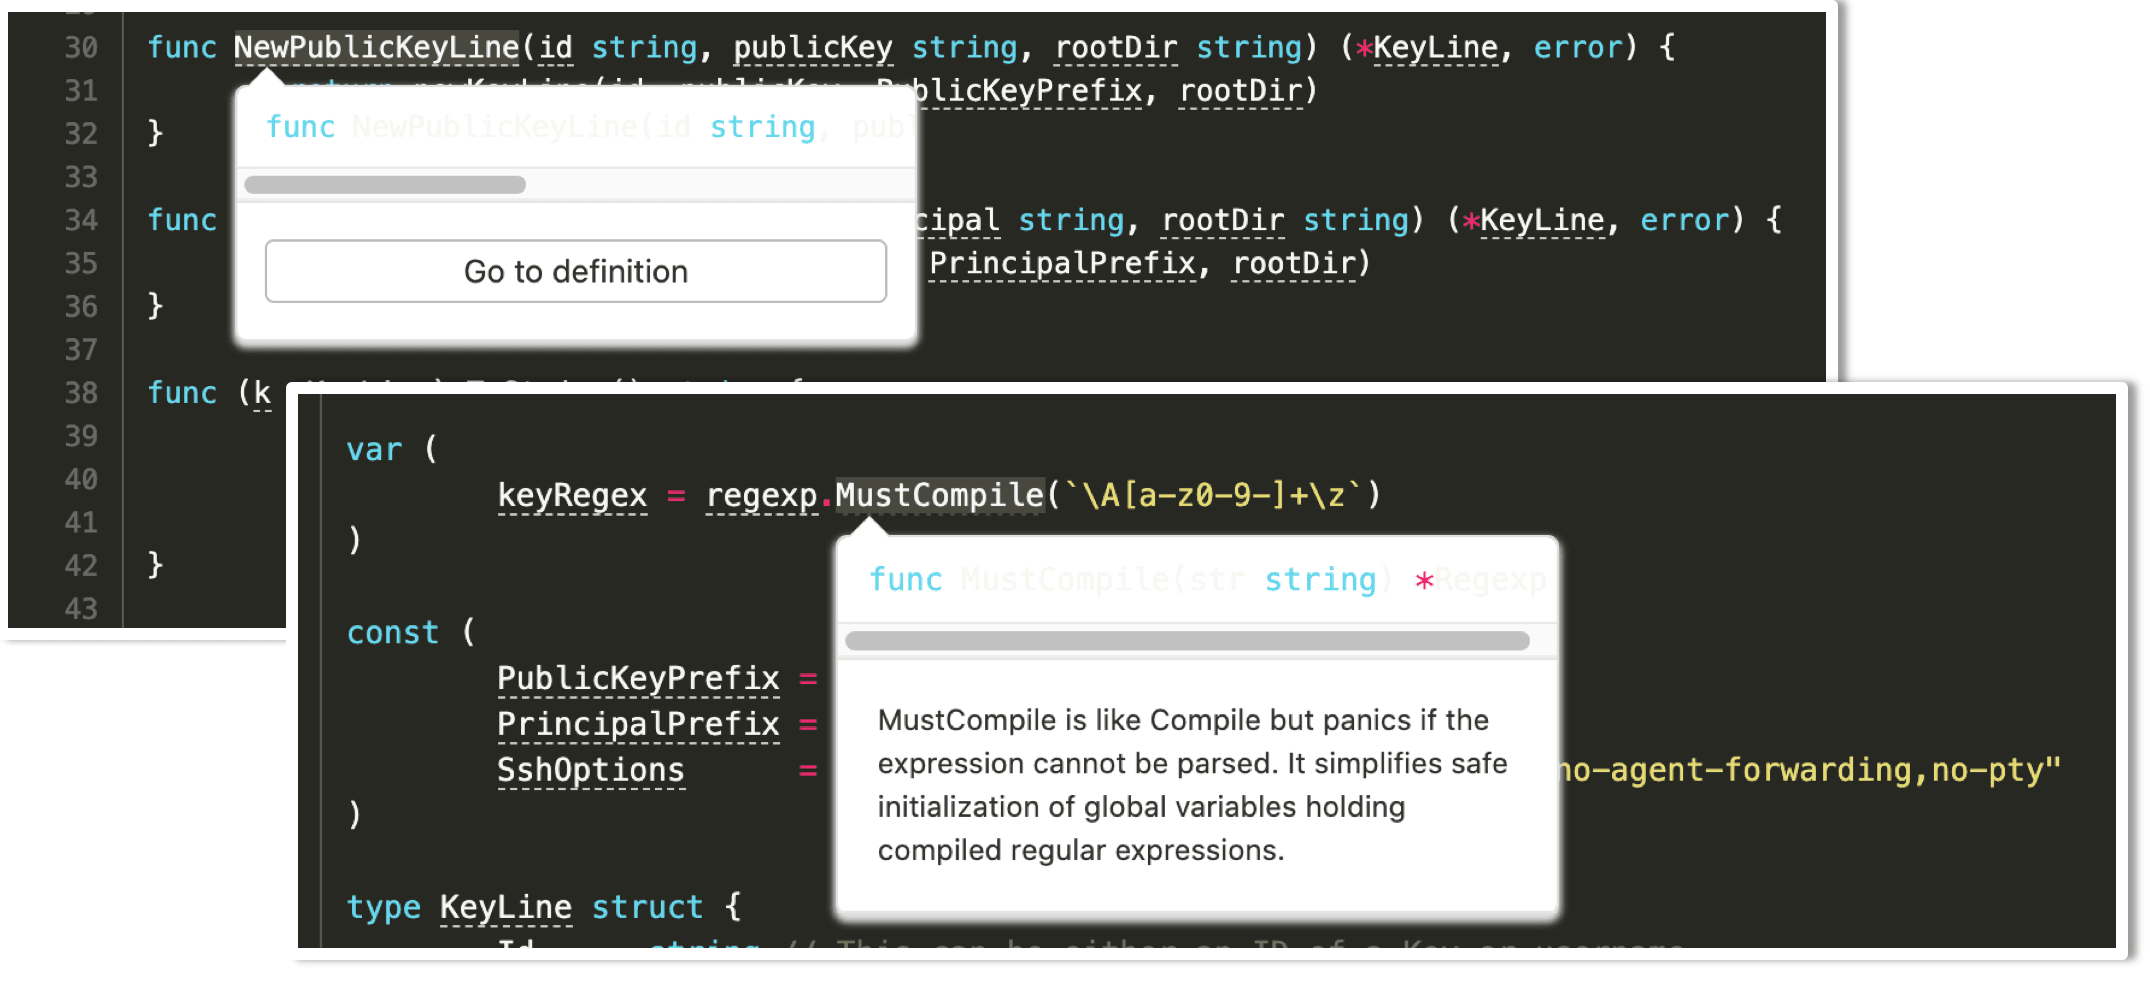
Task: Click the MustCompile identifier on line 40
Action: 938,494
